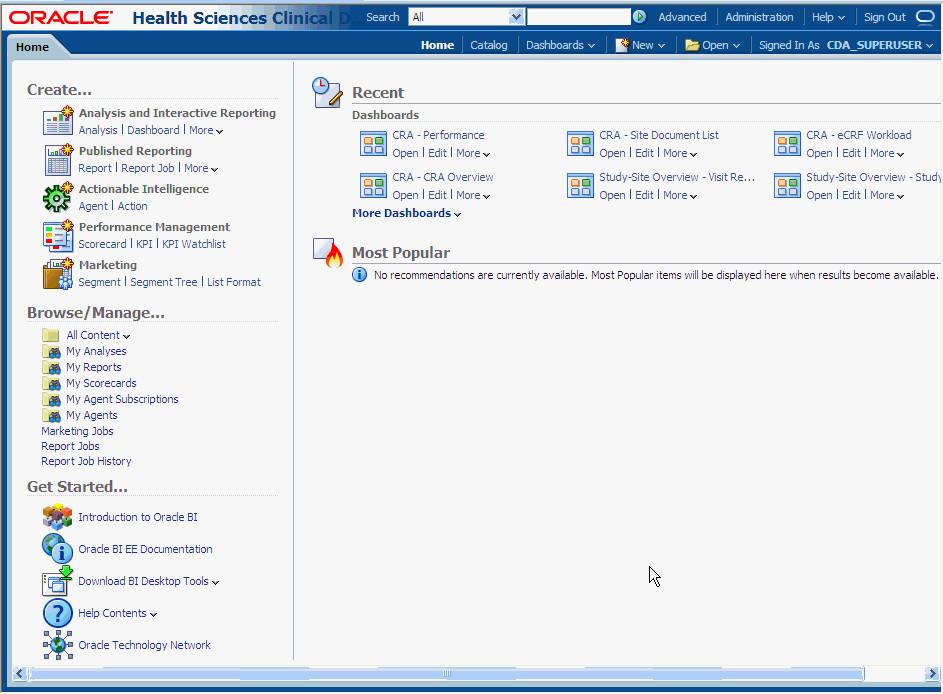
Task: Expand the More Dashboards list
Action: (x=407, y=213)
